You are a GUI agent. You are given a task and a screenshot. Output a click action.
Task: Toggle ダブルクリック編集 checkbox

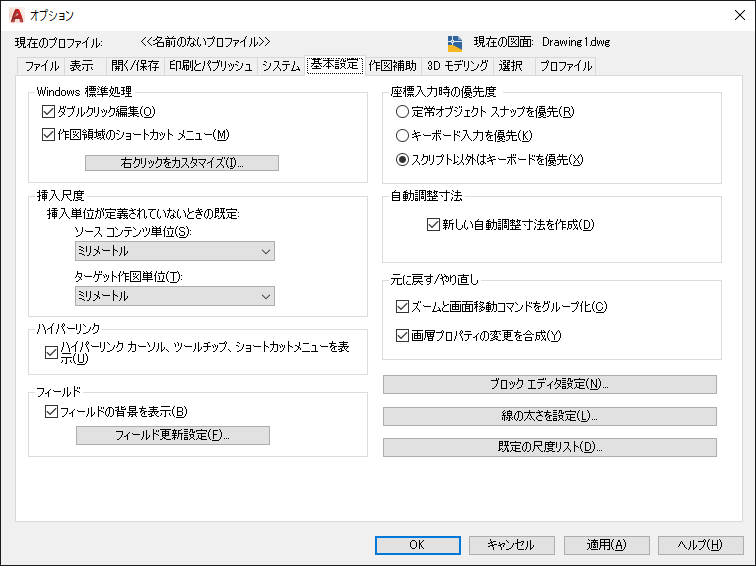tap(49, 112)
